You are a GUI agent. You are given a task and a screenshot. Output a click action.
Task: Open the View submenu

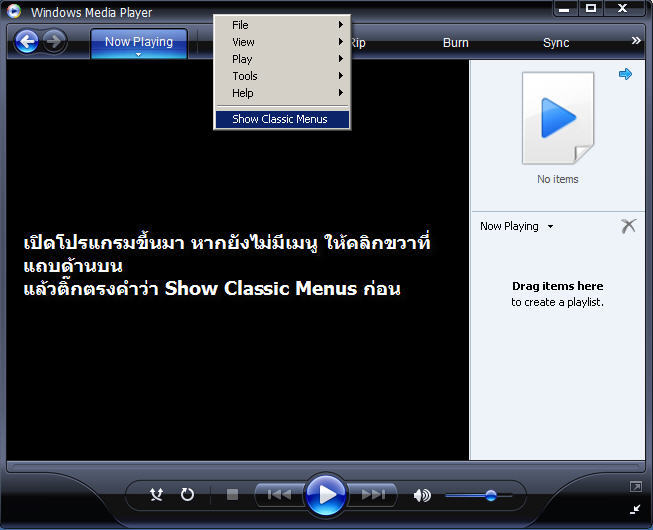click(x=282, y=42)
